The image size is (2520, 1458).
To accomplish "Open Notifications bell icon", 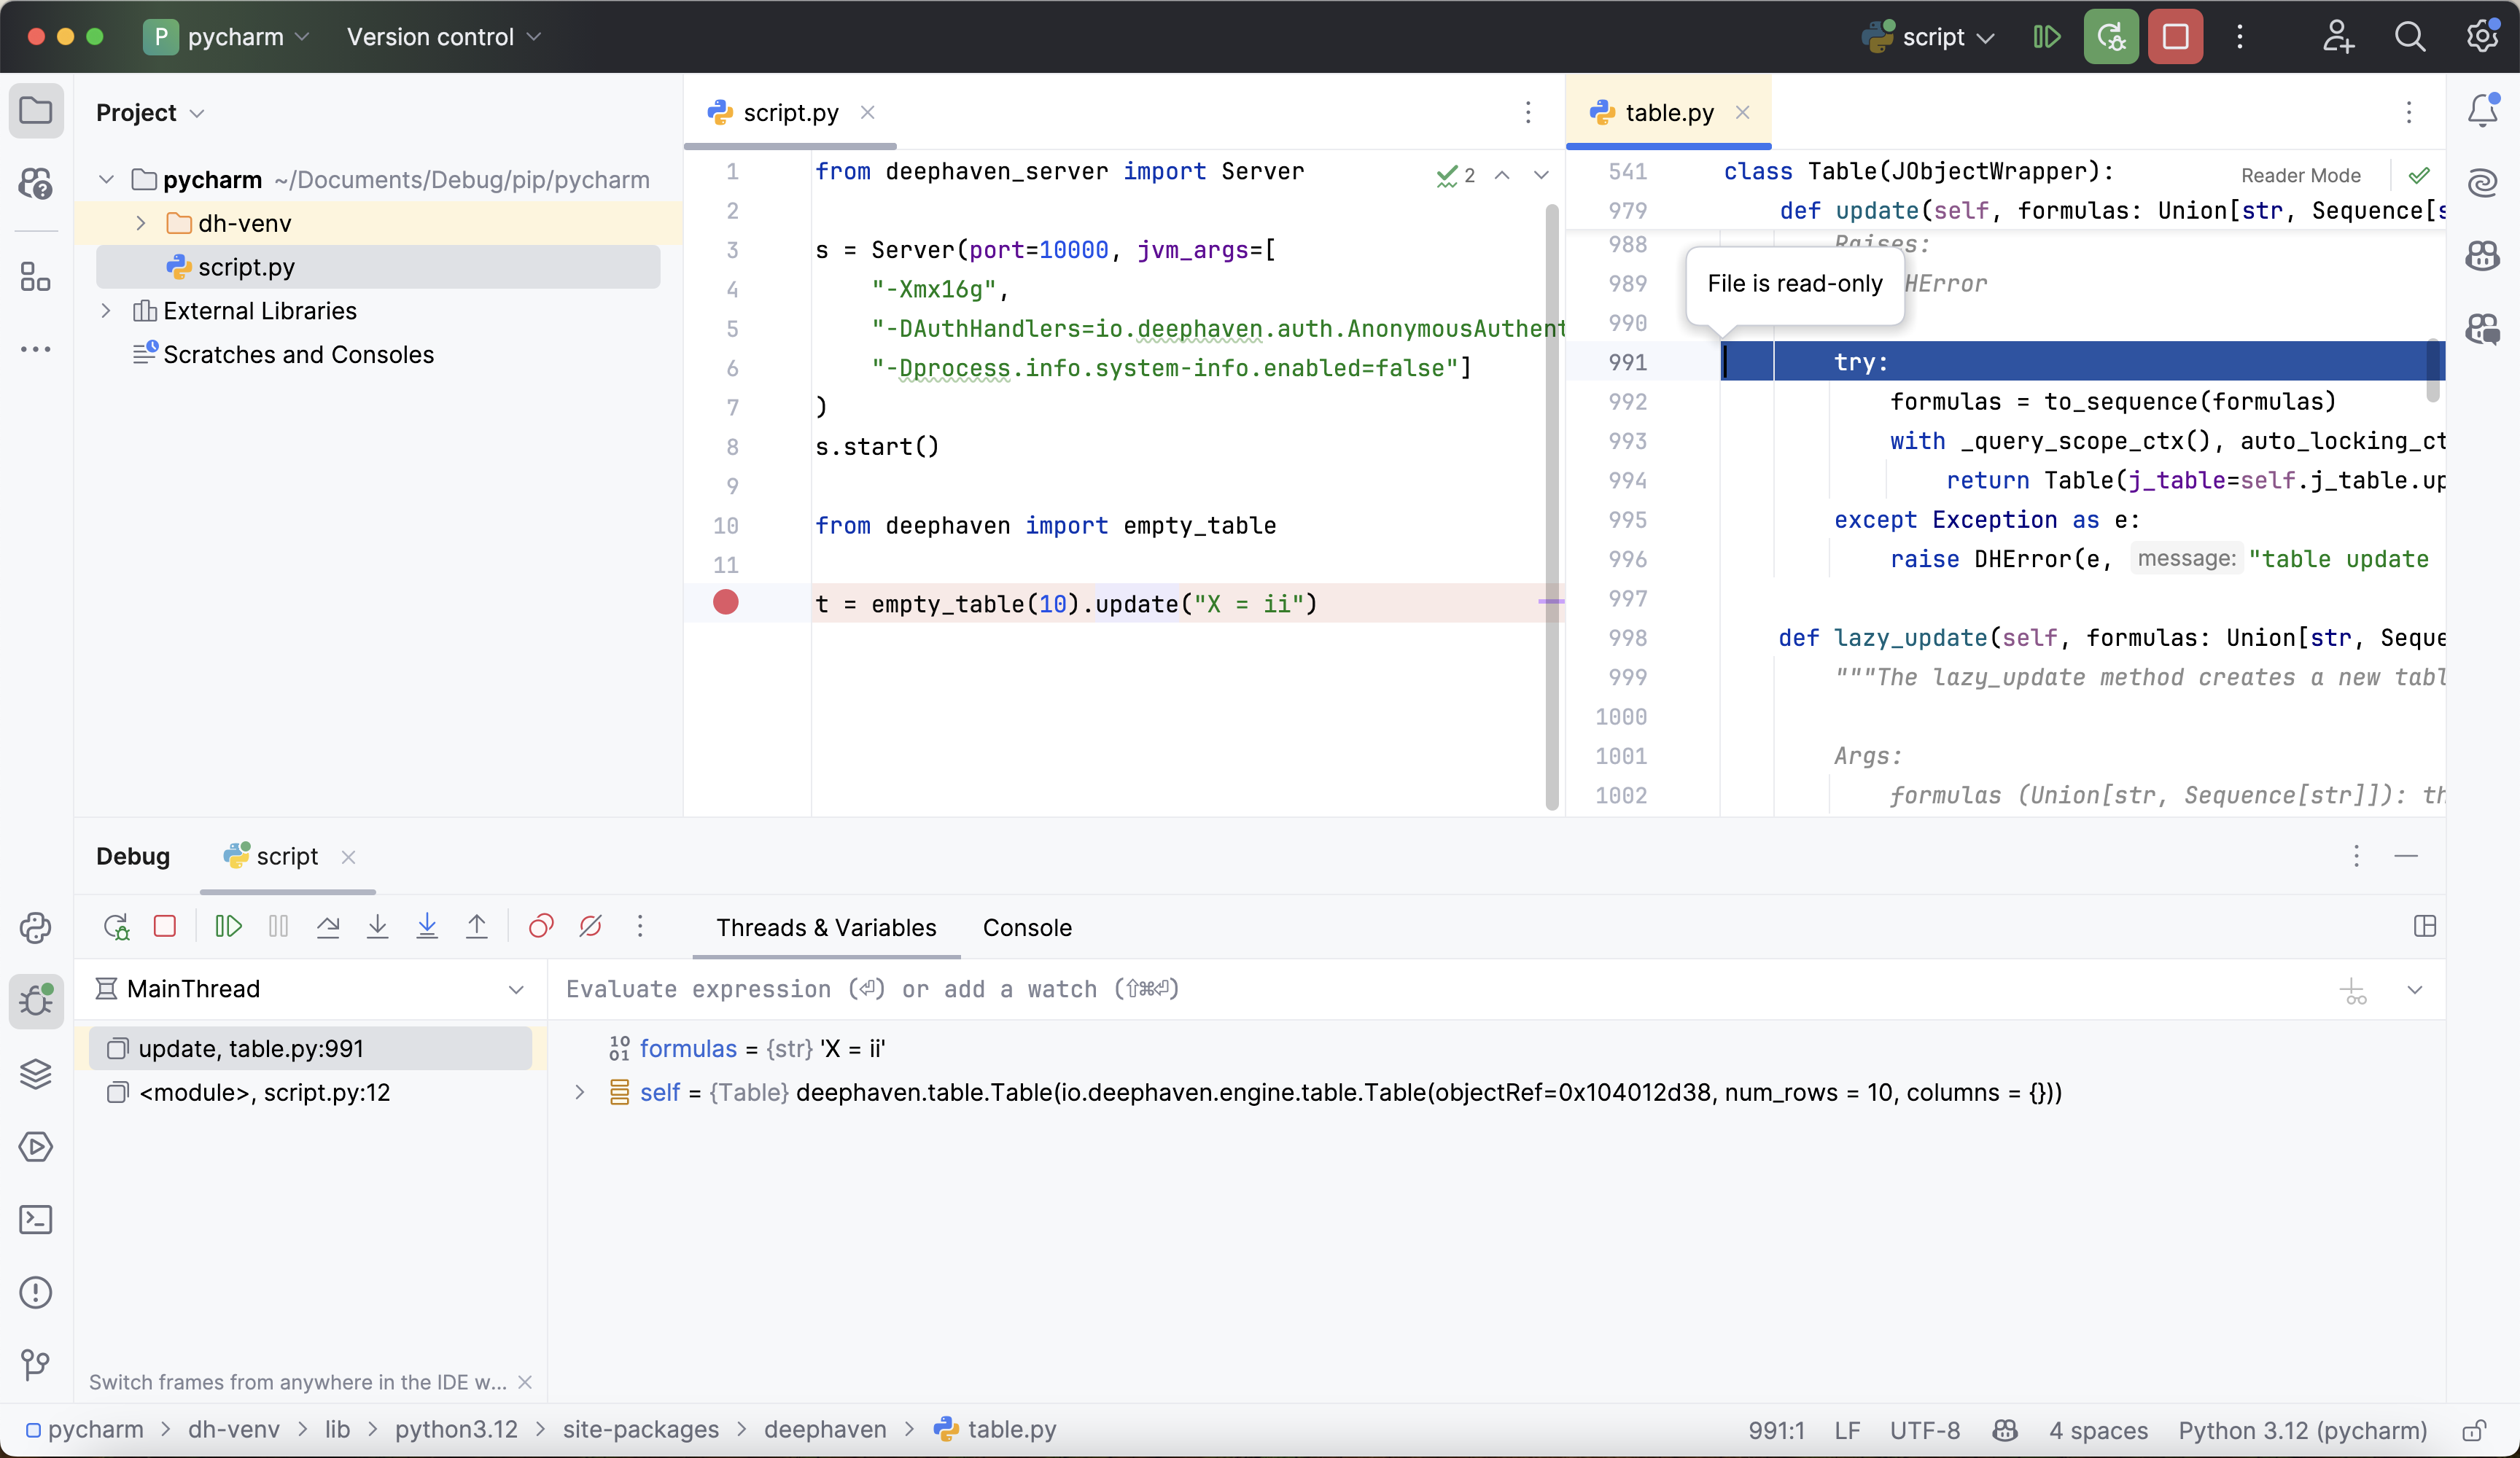I will coord(2482,111).
